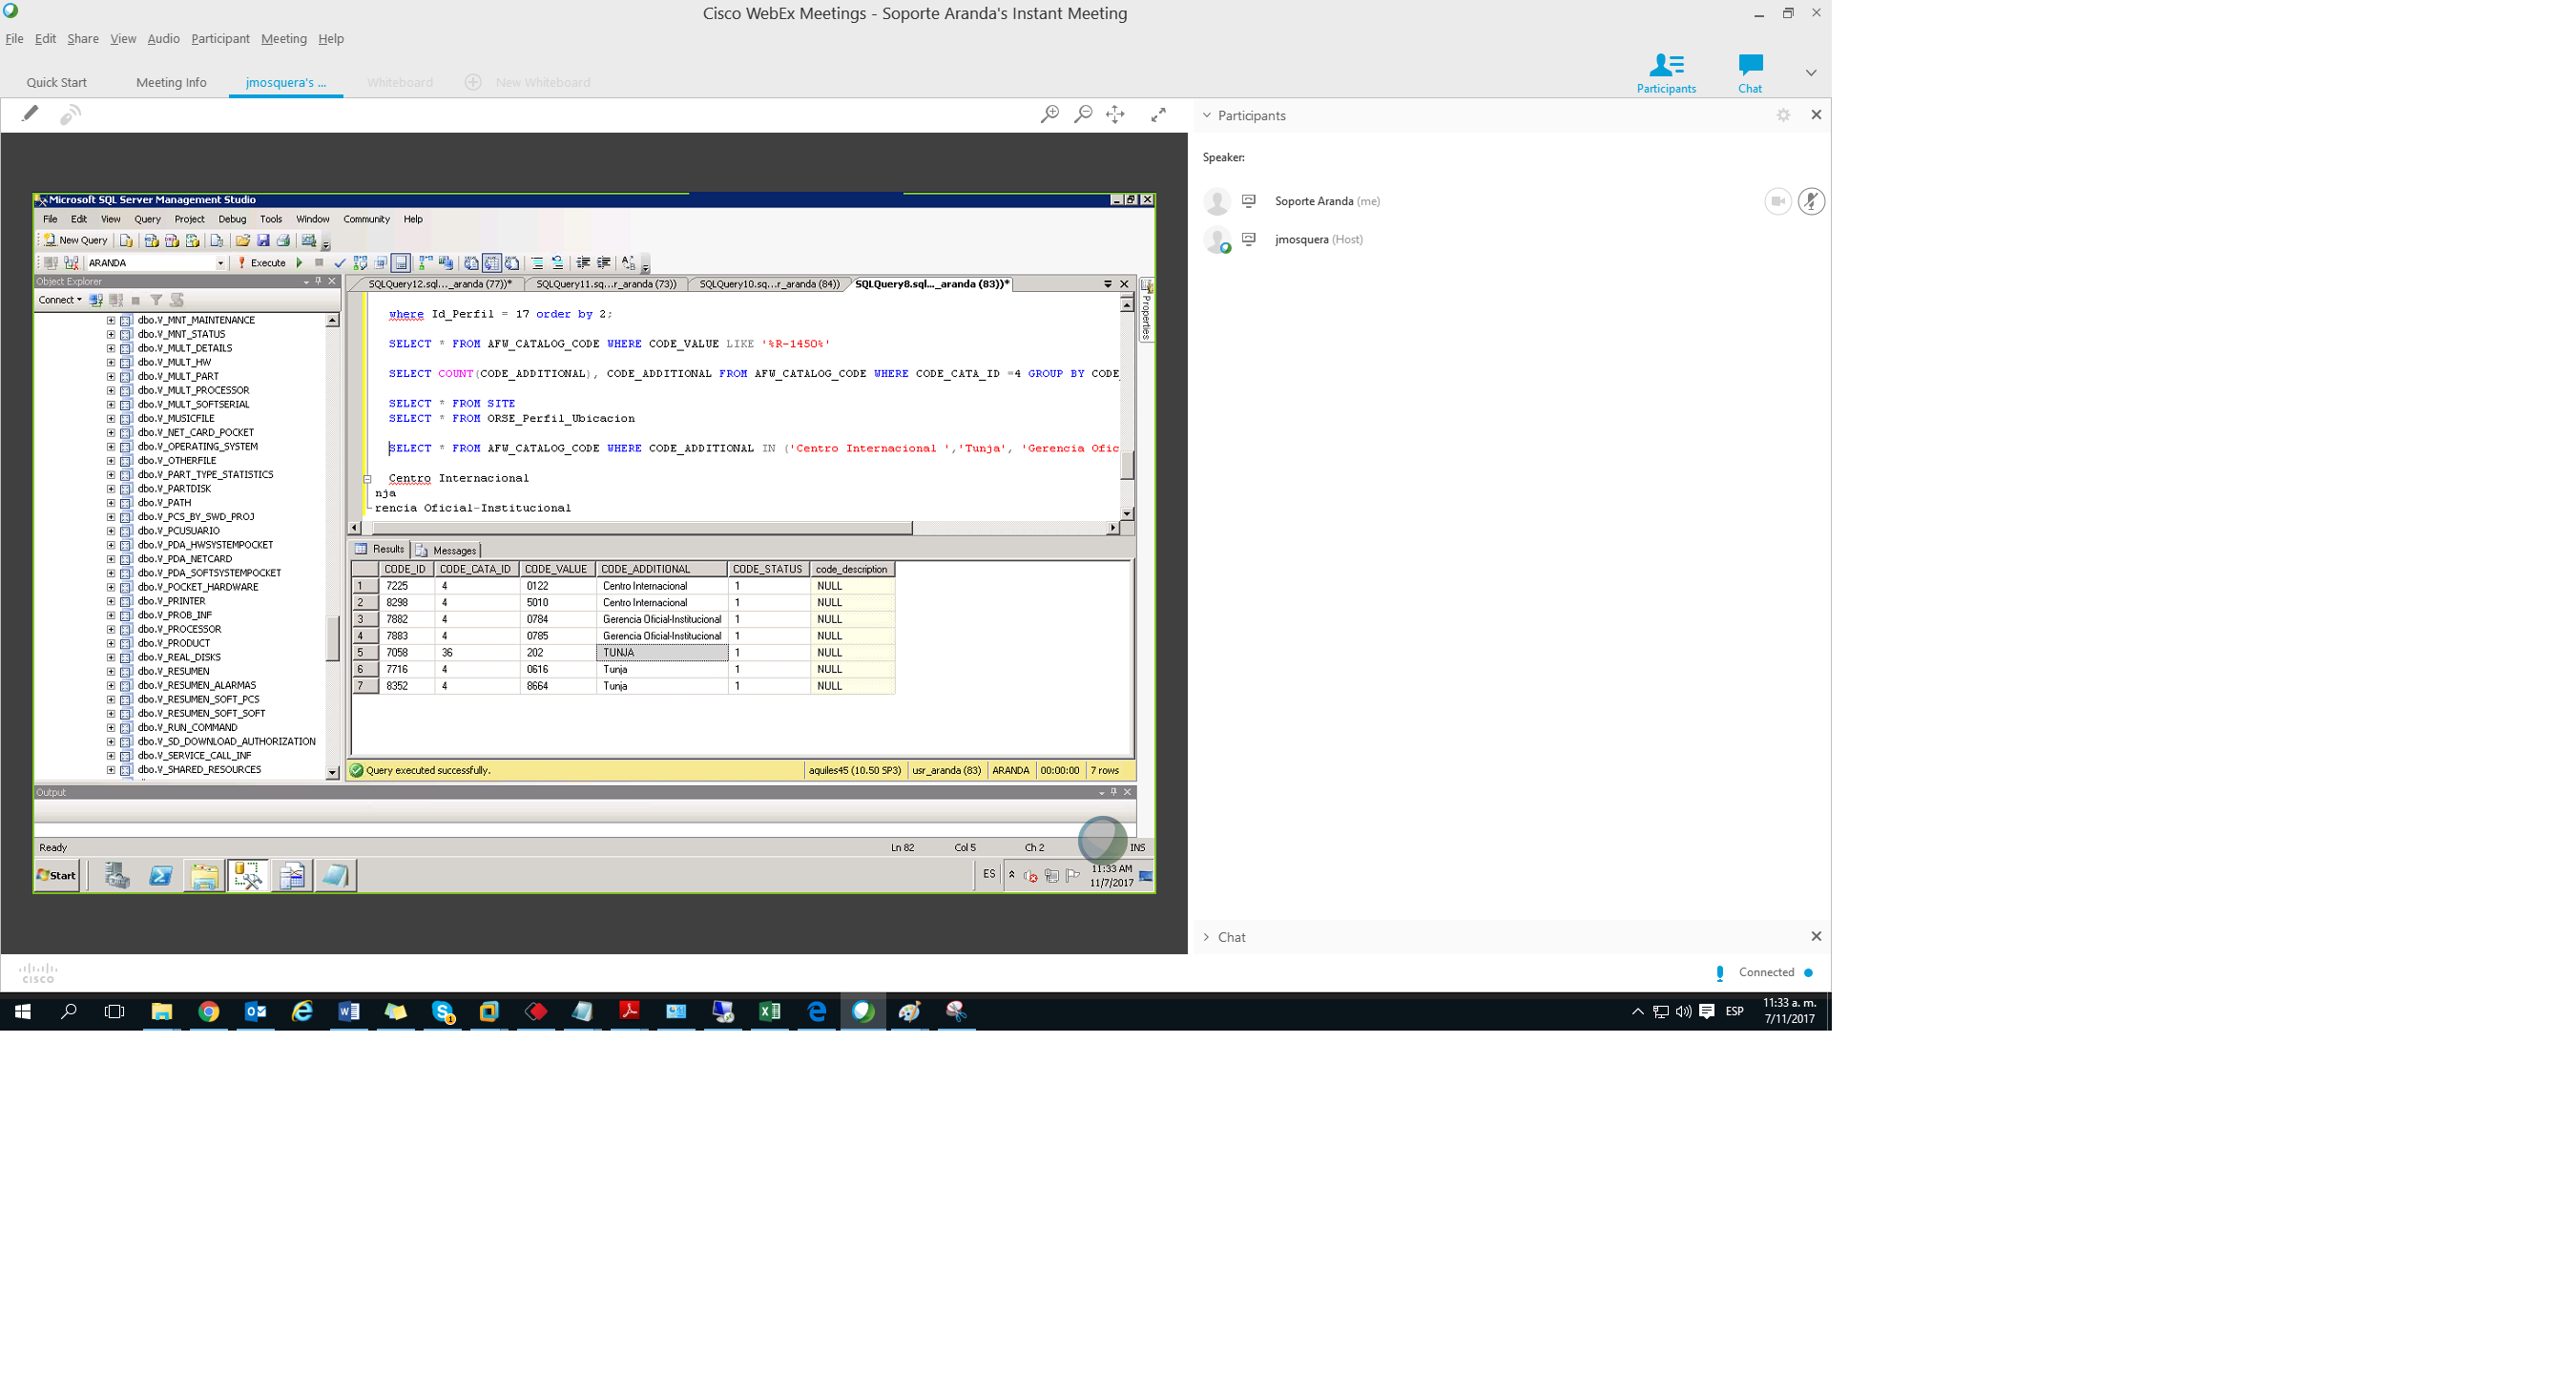Image resolution: width=2576 pixels, height=1397 pixels.
Task: Toggle Soporte Aranda's video camera button
Action: click(1777, 201)
